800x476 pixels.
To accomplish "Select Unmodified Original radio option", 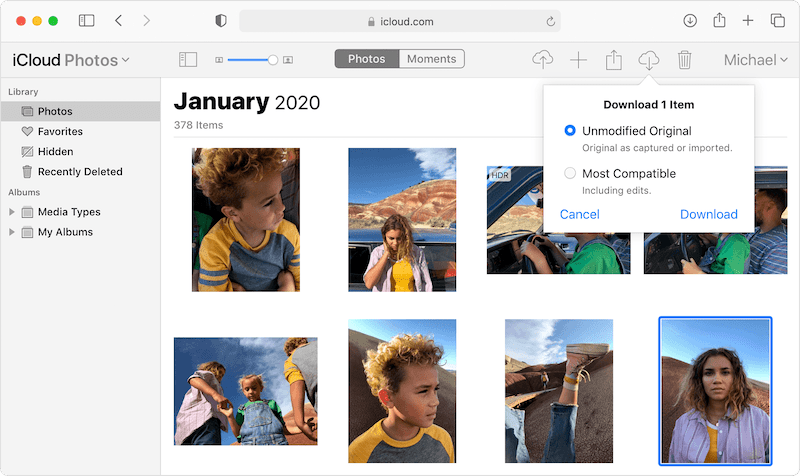I will click(570, 131).
